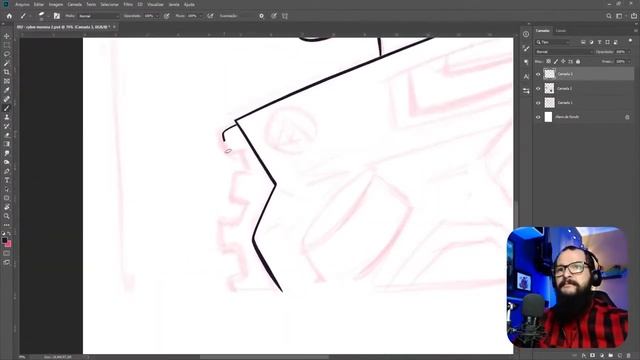
Task: Select the Crop tool
Action: coord(7,72)
